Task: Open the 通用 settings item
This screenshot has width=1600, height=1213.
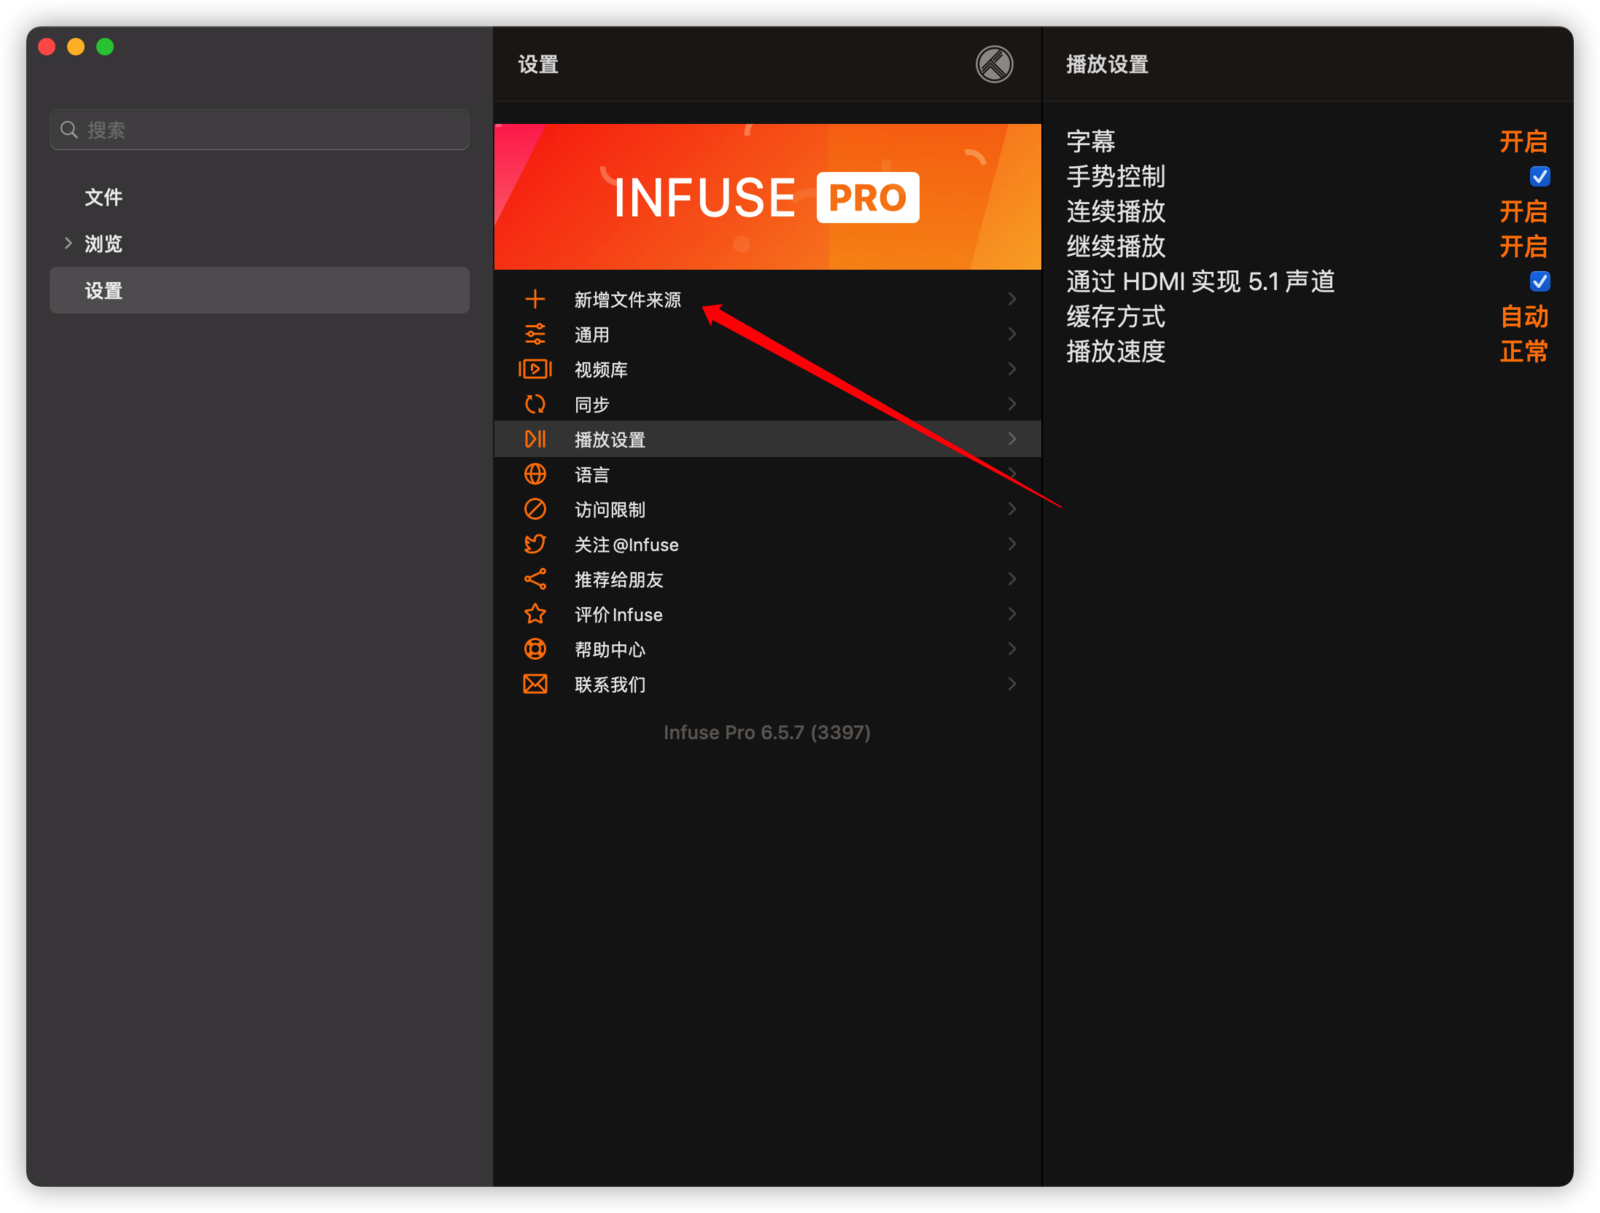Action: [767, 334]
